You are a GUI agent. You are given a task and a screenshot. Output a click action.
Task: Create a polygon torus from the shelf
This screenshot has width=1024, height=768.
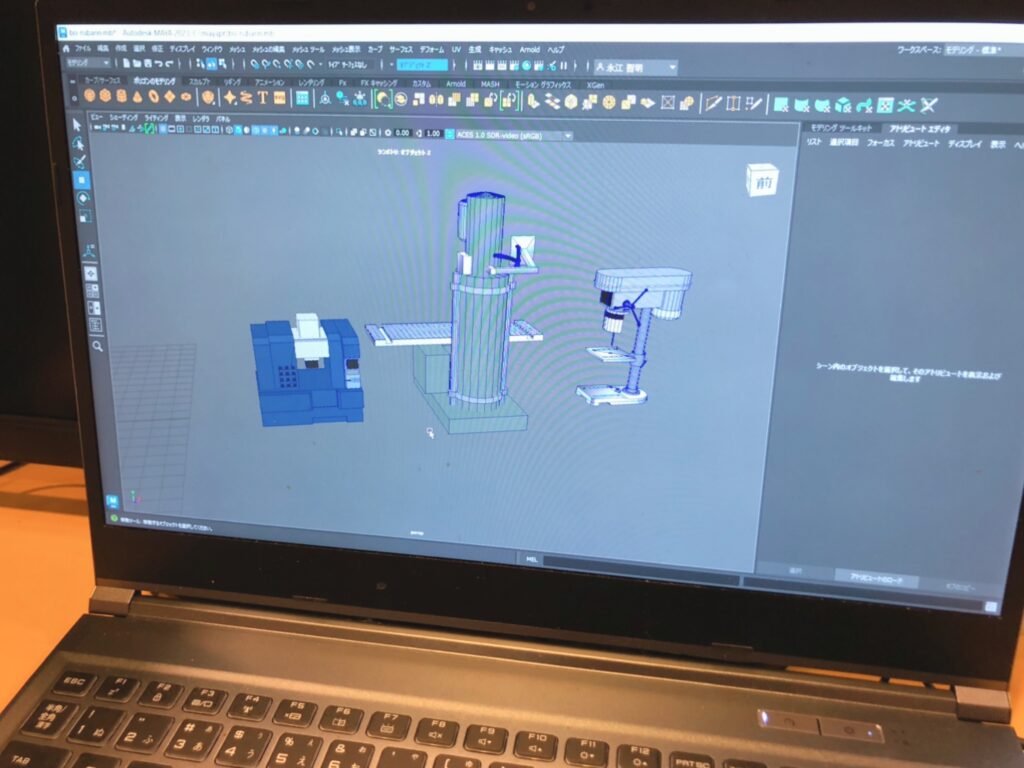click(x=153, y=97)
